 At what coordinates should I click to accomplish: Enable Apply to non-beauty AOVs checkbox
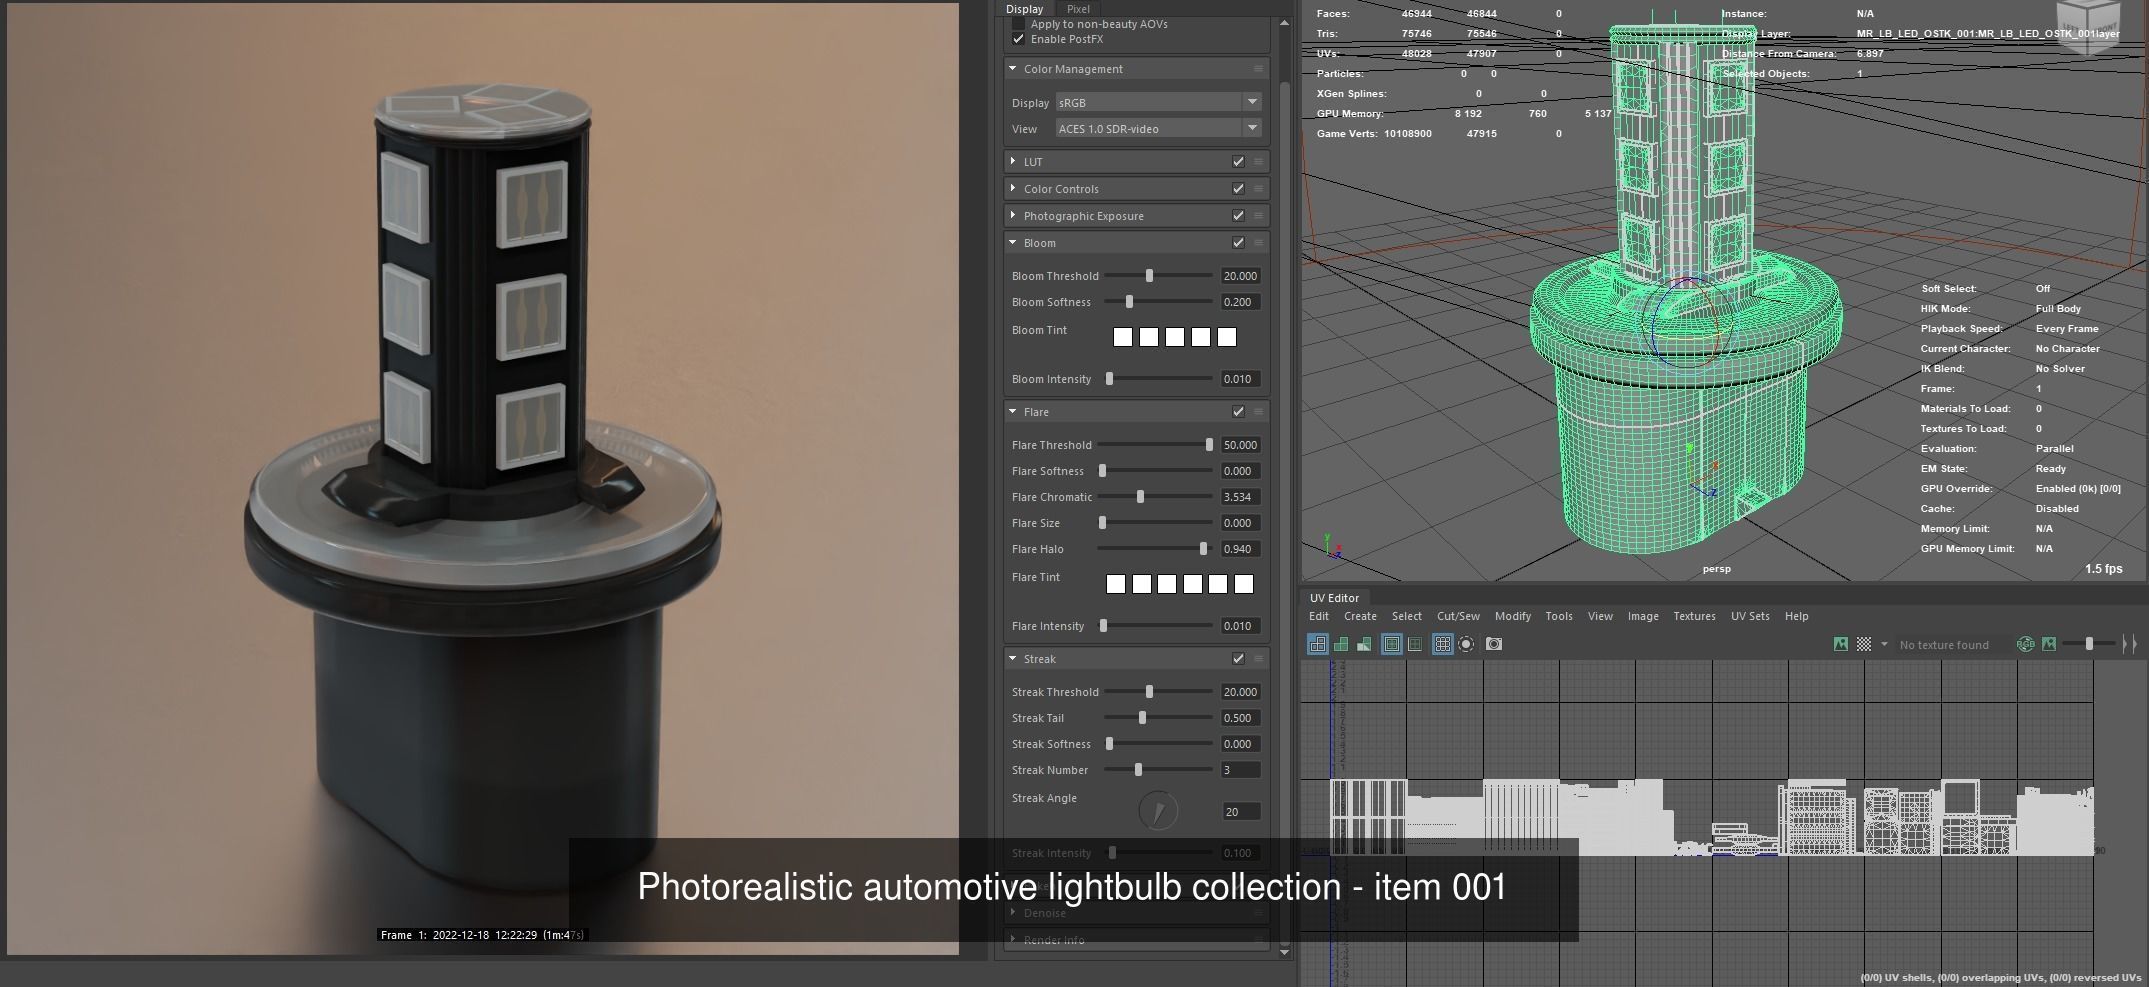pos(1018,23)
